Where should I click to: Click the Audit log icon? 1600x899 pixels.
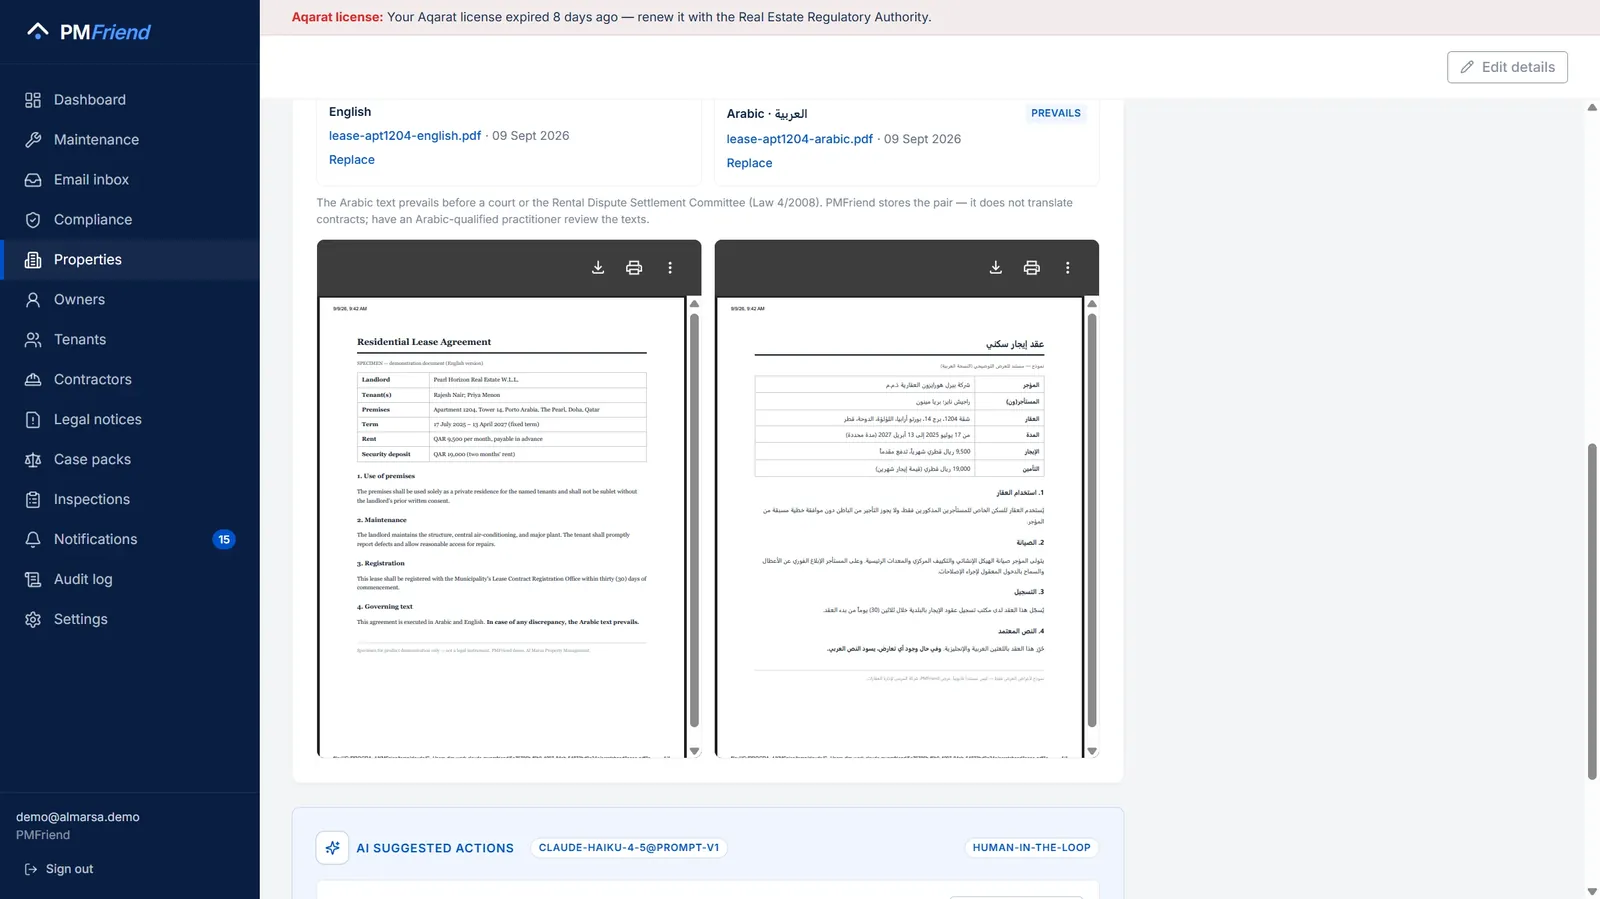pos(33,579)
